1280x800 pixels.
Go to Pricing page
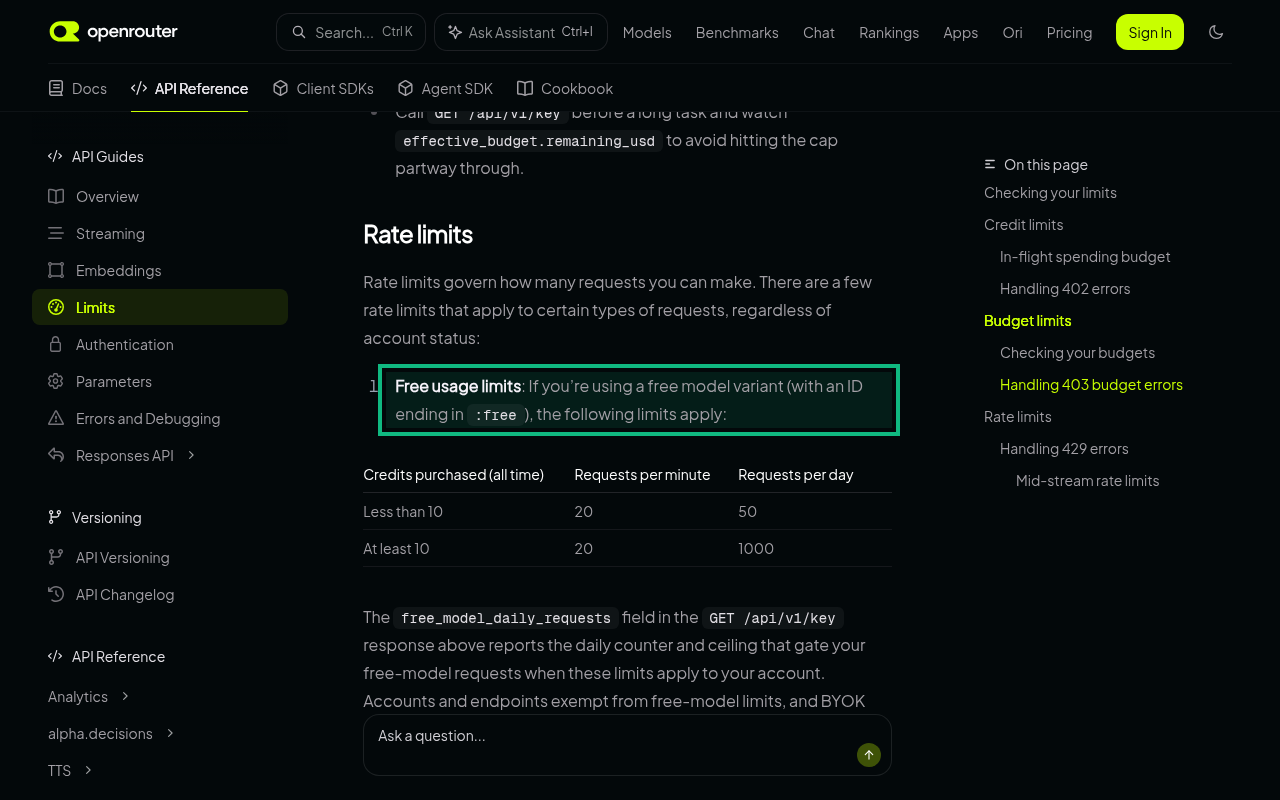[x=1070, y=32]
